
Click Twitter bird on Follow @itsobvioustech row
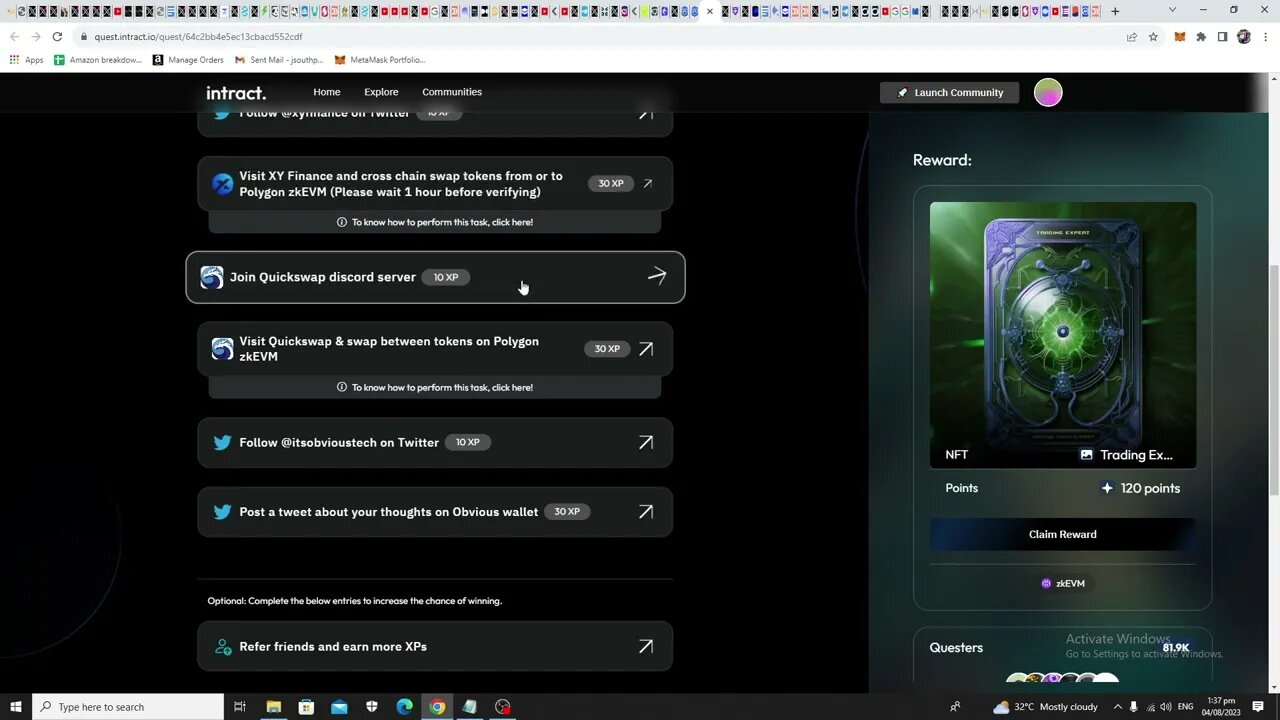pyautogui.click(x=222, y=442)
